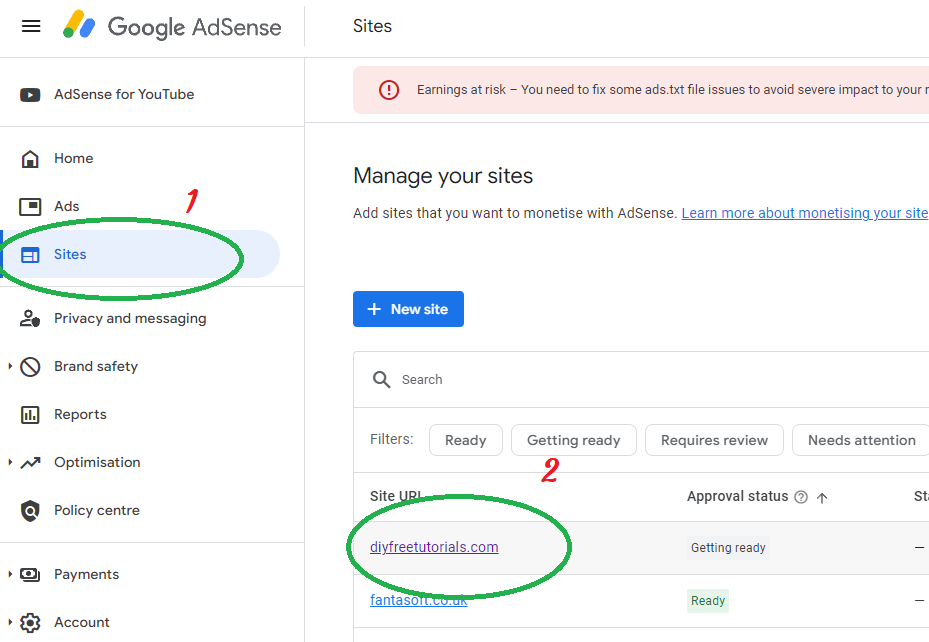Screen dimensions: 929x642
Task: Click the Approval status help question icon
Action: 801,497
